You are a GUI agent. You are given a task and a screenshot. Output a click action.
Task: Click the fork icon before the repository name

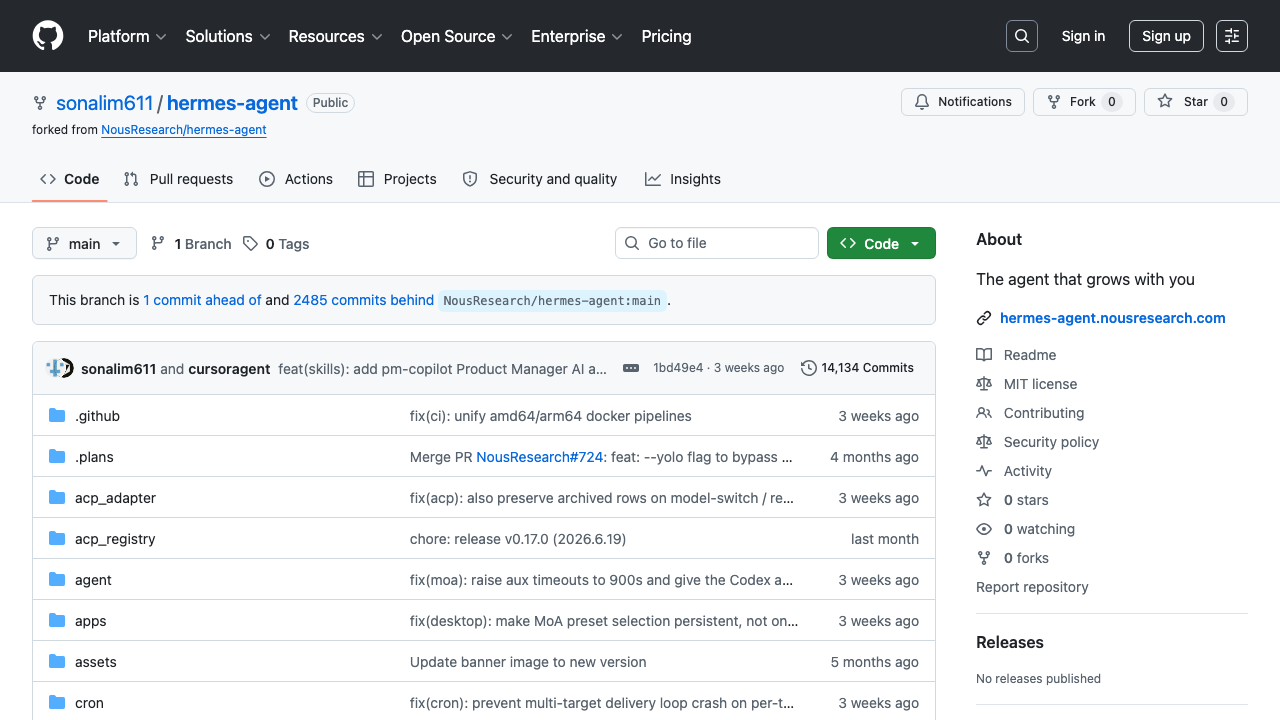[40, 103]
